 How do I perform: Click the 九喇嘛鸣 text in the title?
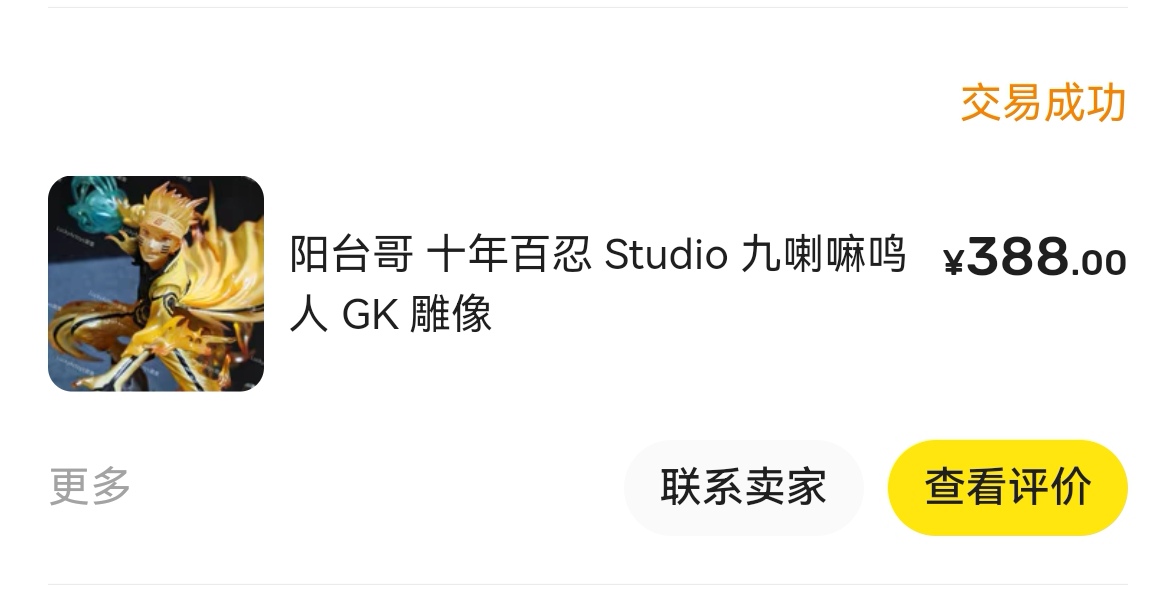(824, 255)
